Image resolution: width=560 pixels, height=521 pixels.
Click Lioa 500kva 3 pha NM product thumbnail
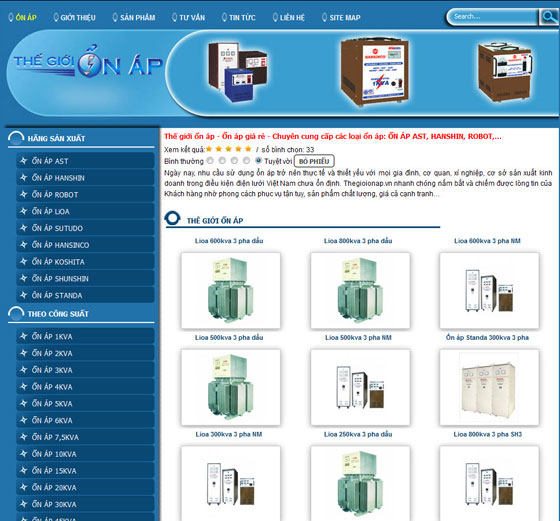(x=360, y=387)
